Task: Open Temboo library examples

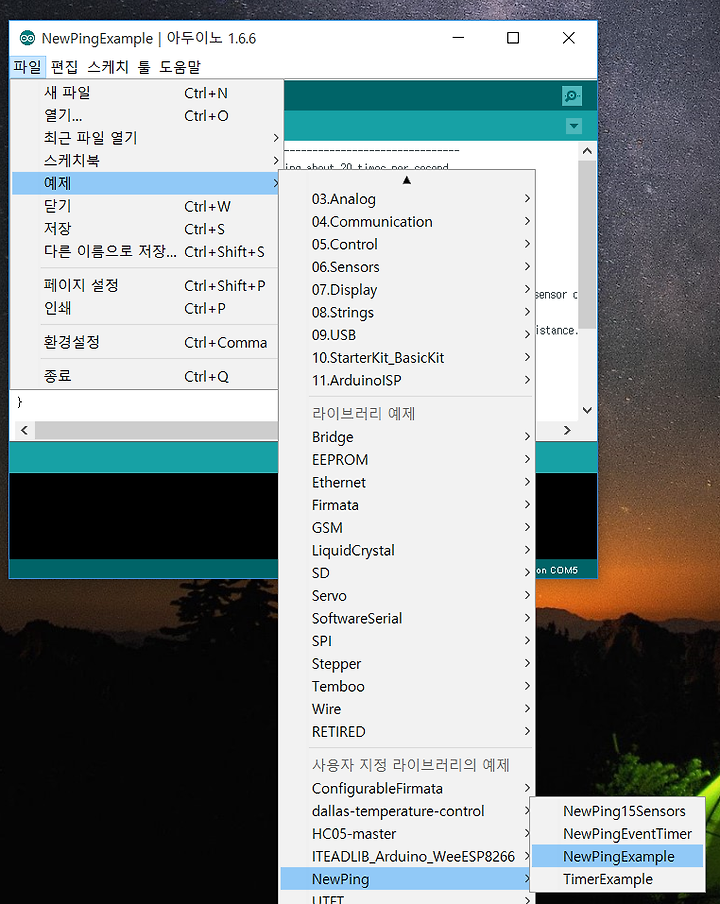Action: pos(407,687)
